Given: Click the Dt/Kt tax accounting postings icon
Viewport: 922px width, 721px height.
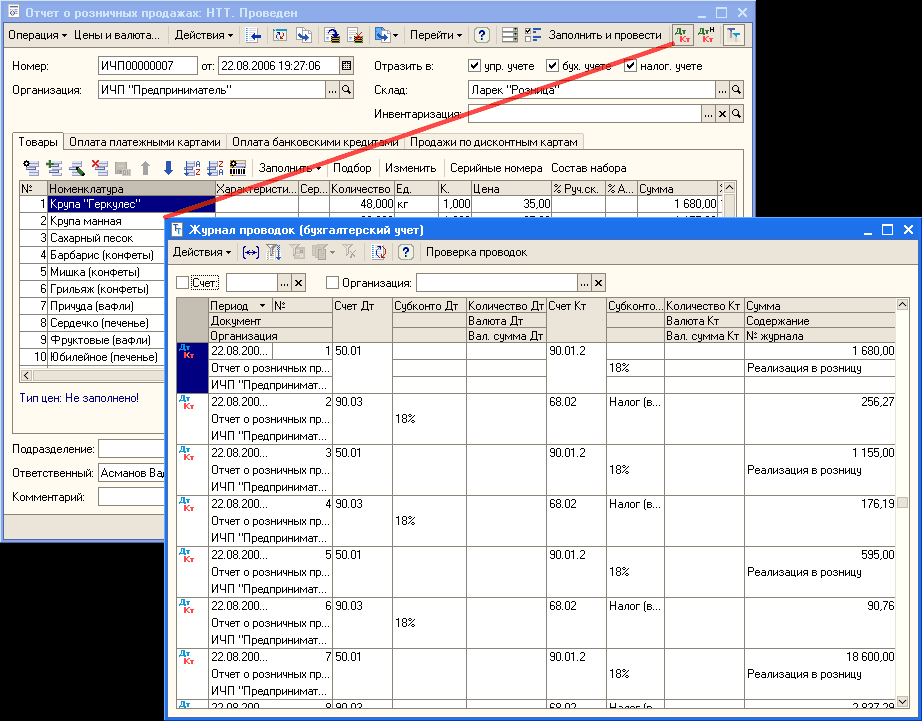Looking at the screenshot, I should (x=706, y=35).
